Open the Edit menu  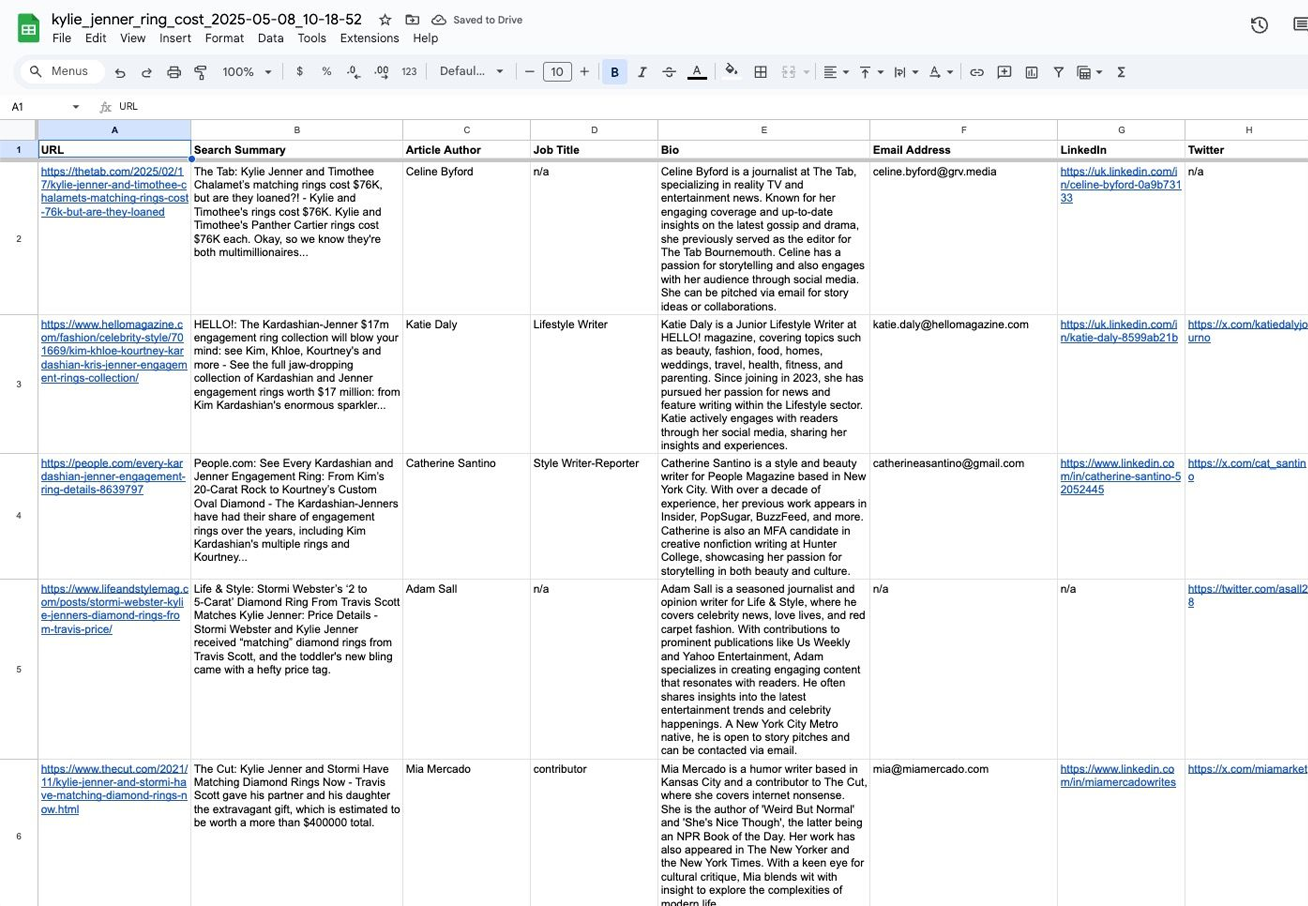(95, 38)
